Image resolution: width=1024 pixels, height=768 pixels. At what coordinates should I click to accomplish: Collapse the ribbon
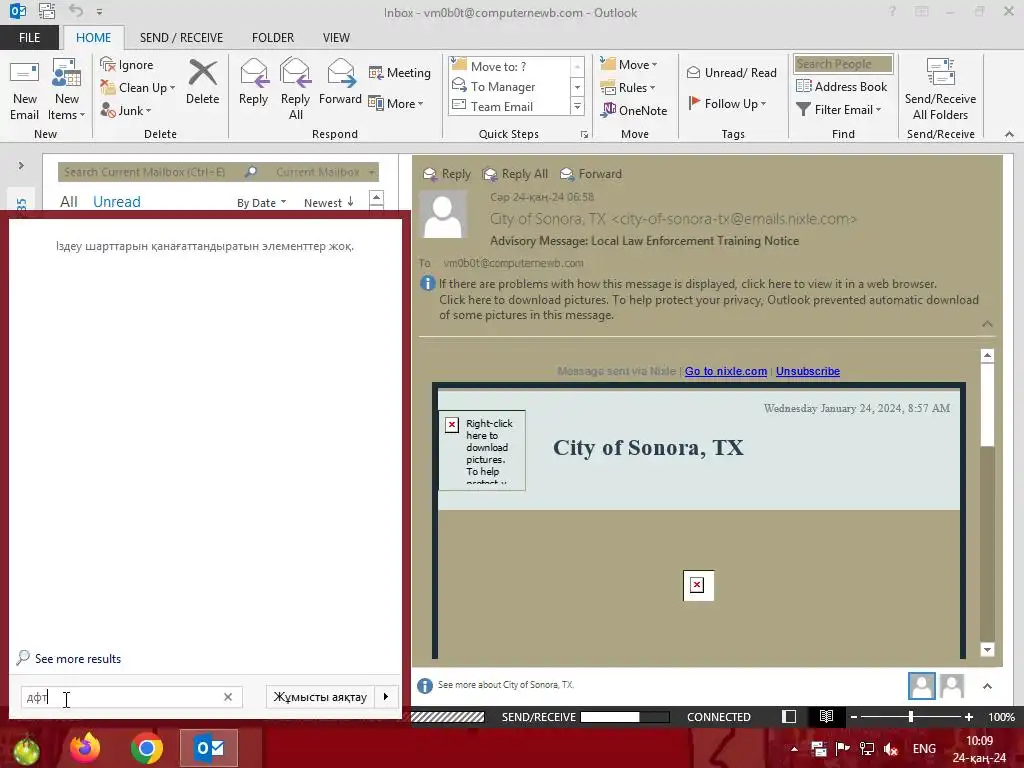[1009, 134]
